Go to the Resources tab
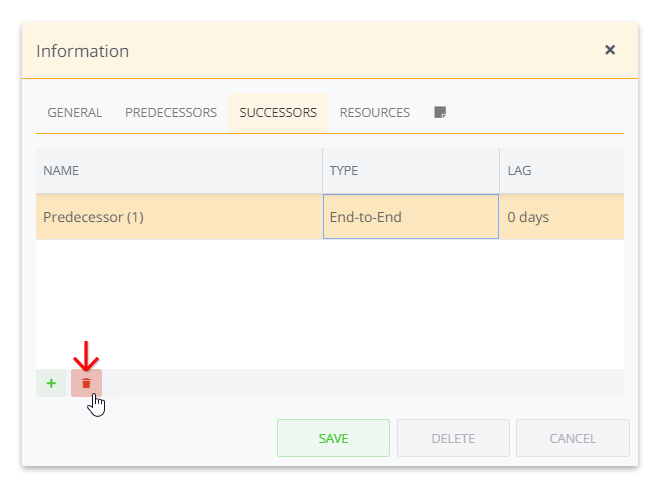 click(x=375, y=113)
